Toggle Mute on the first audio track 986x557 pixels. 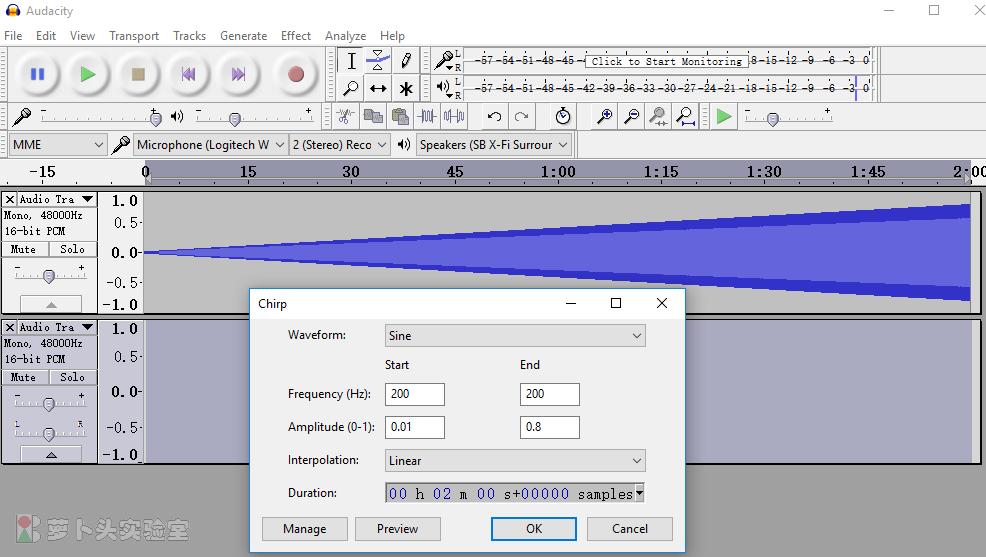click(x=23, y=249)
